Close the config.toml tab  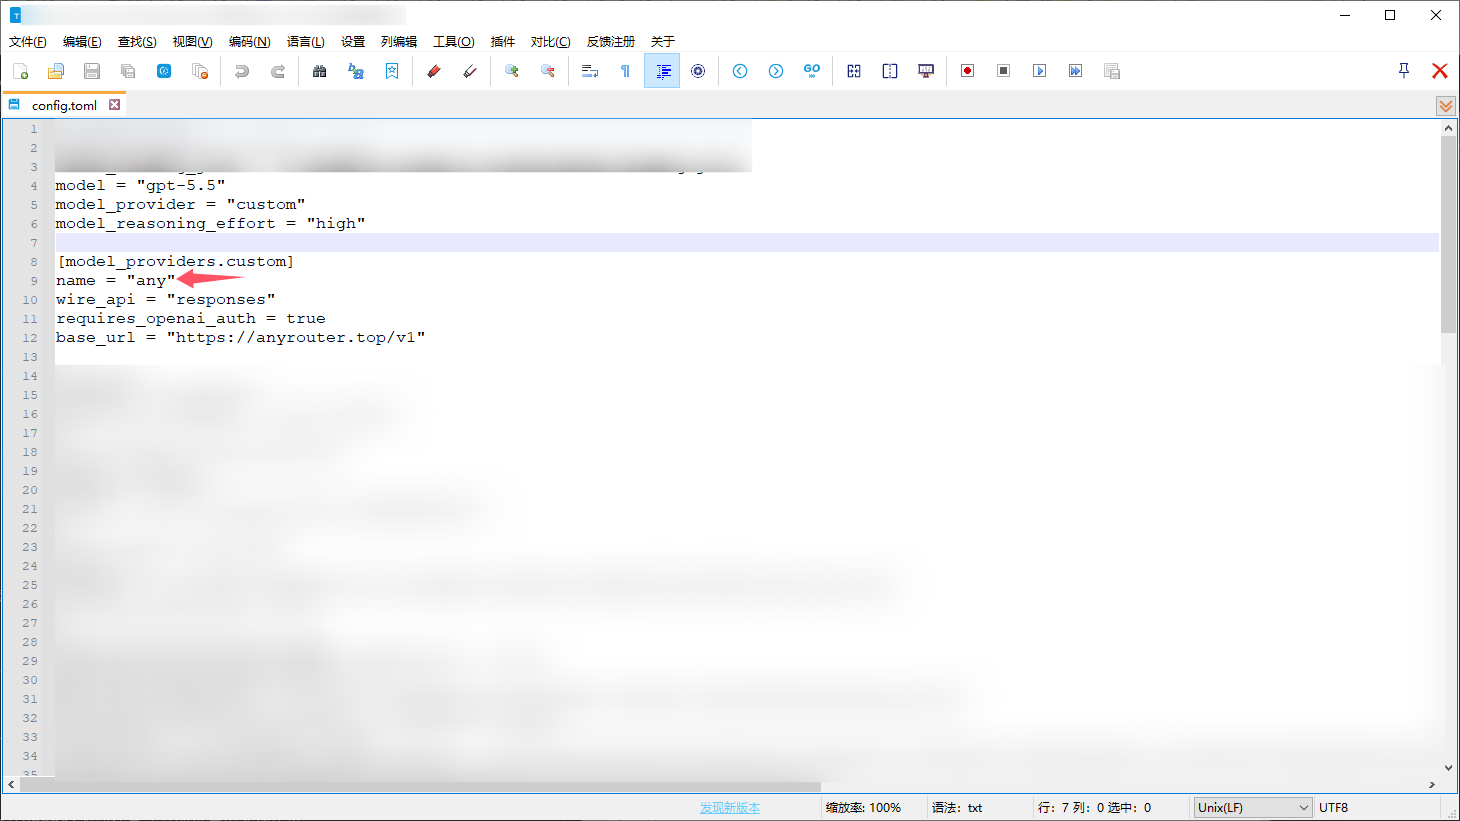coord(115,104)
